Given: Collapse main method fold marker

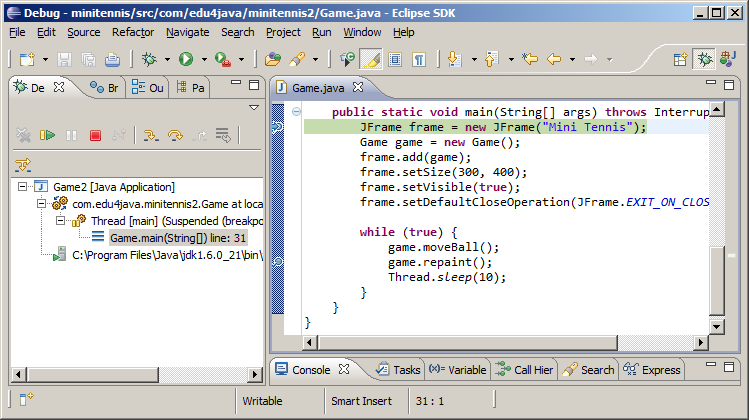Looking at the screenshot, I should [x=296, y=112].
